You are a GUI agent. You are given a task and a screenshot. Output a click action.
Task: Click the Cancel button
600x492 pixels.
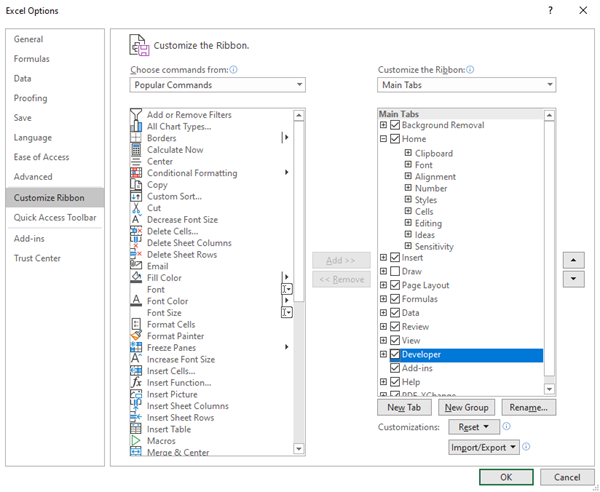pyautogui.click(x=567, y=477)
